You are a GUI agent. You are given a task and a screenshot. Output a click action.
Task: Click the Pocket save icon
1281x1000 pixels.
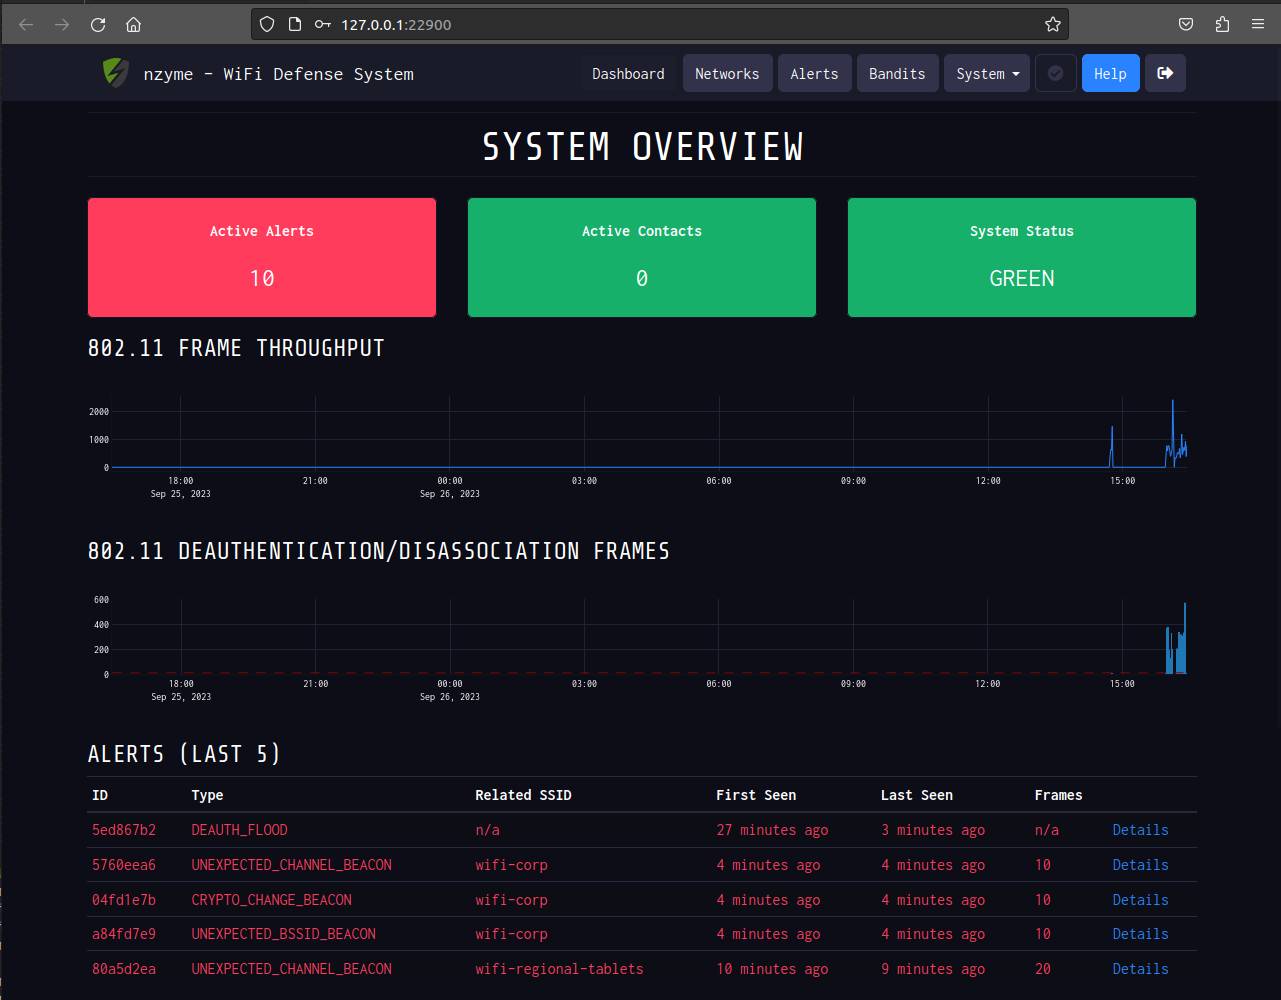1186,24
